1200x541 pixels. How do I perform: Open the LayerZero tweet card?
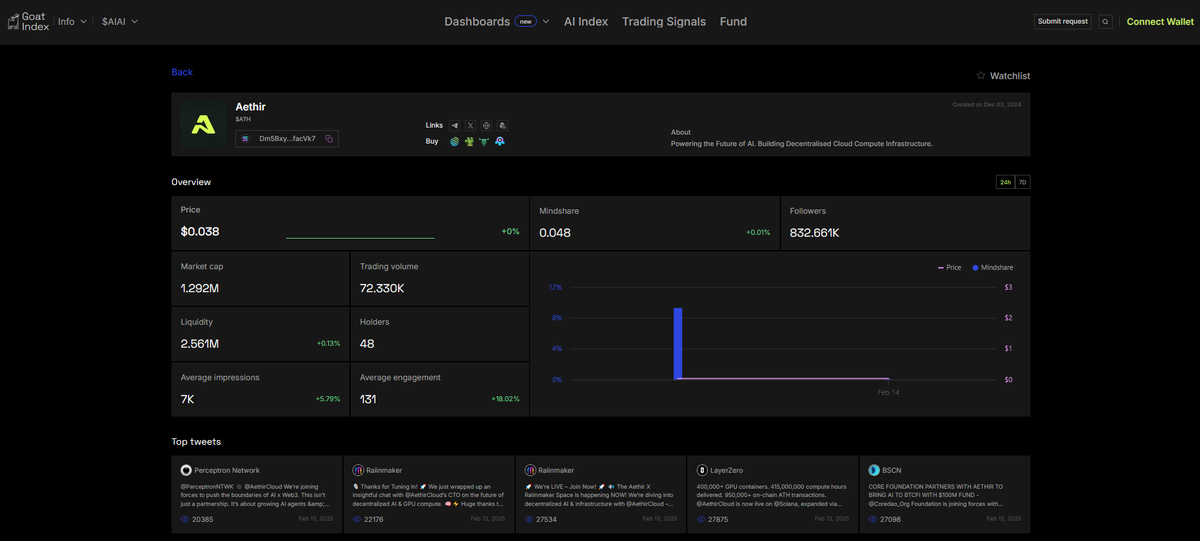pos(772,494)
